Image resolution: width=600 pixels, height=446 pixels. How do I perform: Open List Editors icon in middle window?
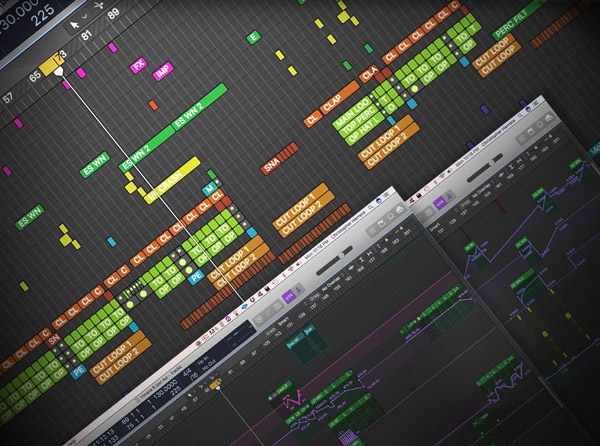pos(372,231)
